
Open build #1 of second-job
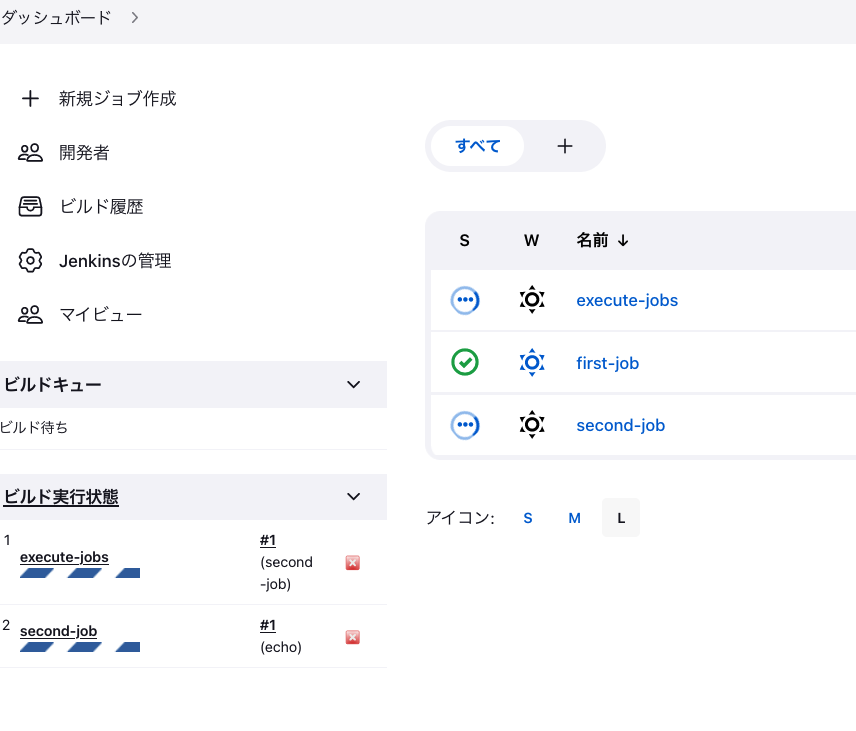tap(266, 625)
